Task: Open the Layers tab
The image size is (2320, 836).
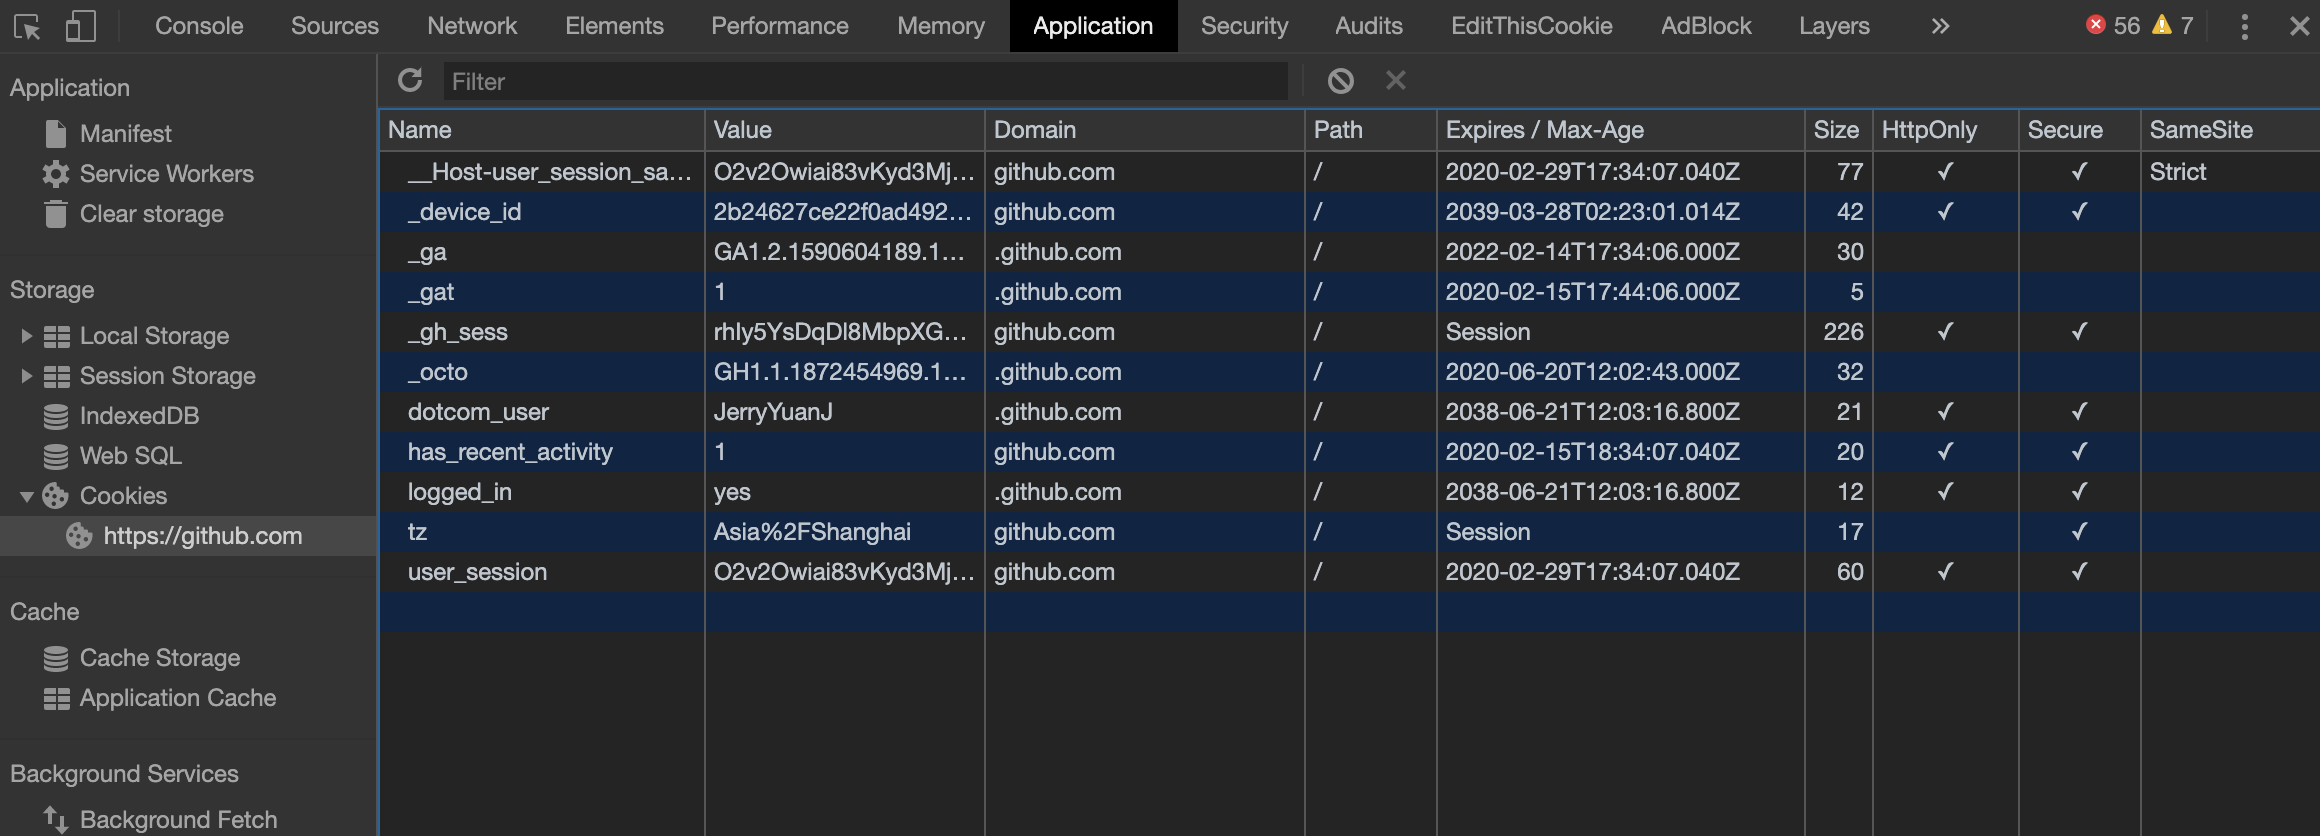Action: coord(1834,26)
